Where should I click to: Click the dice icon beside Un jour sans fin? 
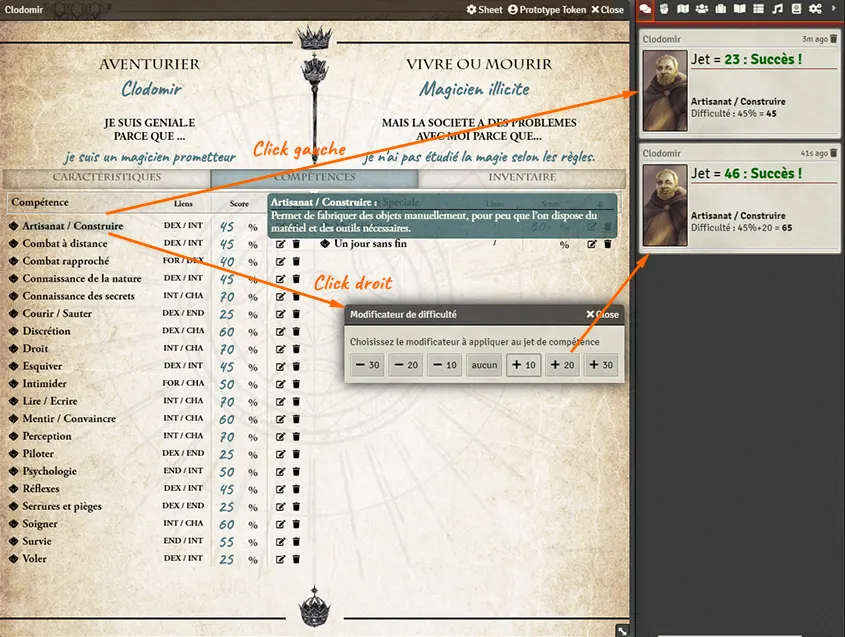click(325, 244)
